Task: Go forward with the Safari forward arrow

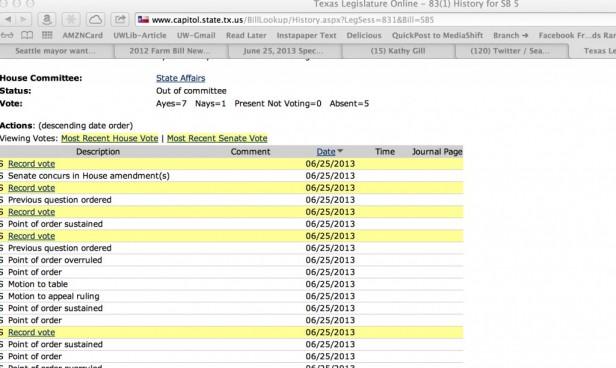Action: pyautogui.click(x=23, y=19)
